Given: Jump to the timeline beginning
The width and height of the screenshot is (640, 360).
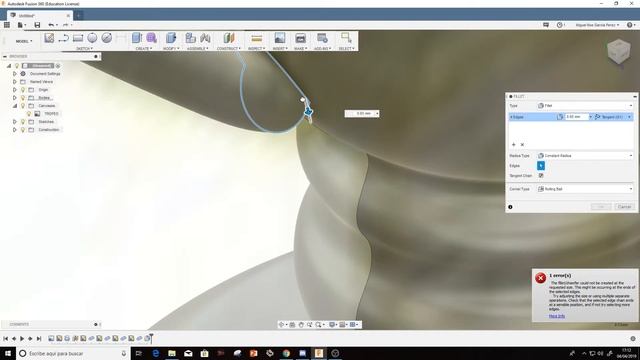Looking at the screenshot, I should pos(6,338).
